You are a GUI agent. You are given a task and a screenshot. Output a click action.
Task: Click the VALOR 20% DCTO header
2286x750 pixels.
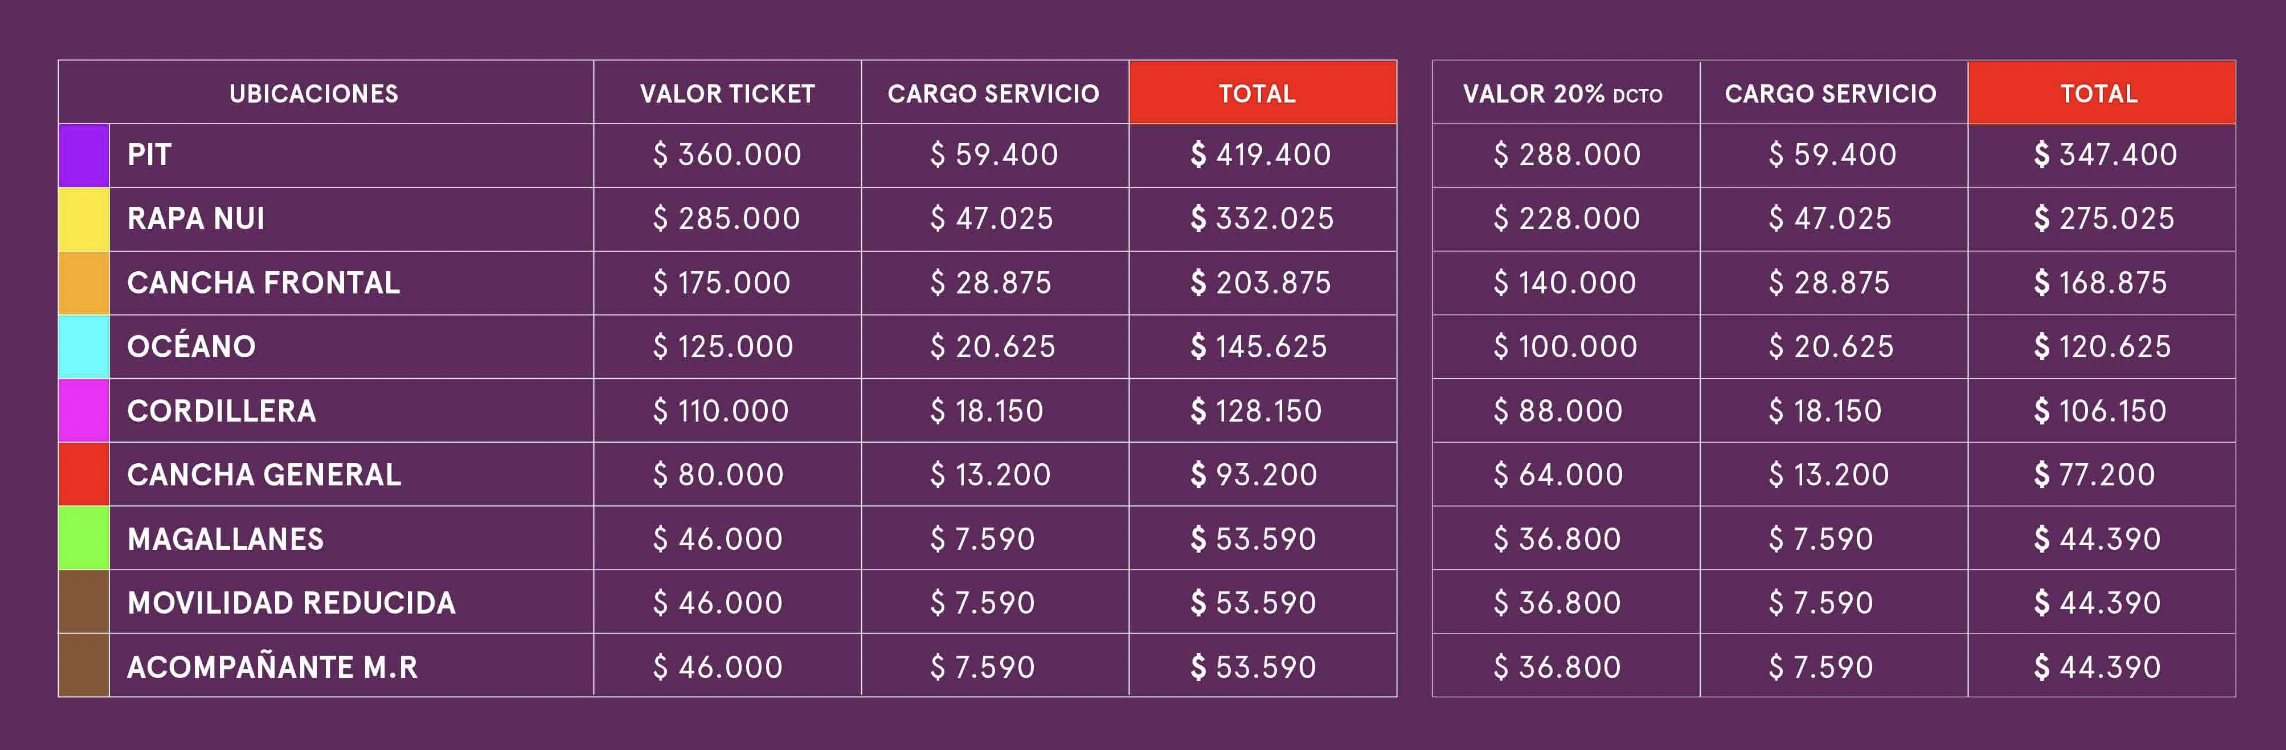pos(1563,94)
